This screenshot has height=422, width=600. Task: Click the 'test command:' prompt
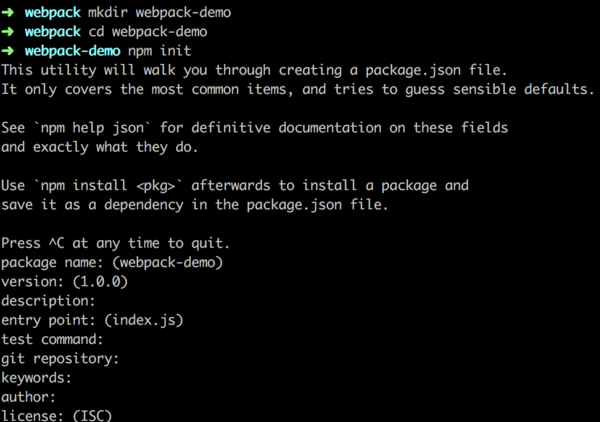tap(52, 339)
